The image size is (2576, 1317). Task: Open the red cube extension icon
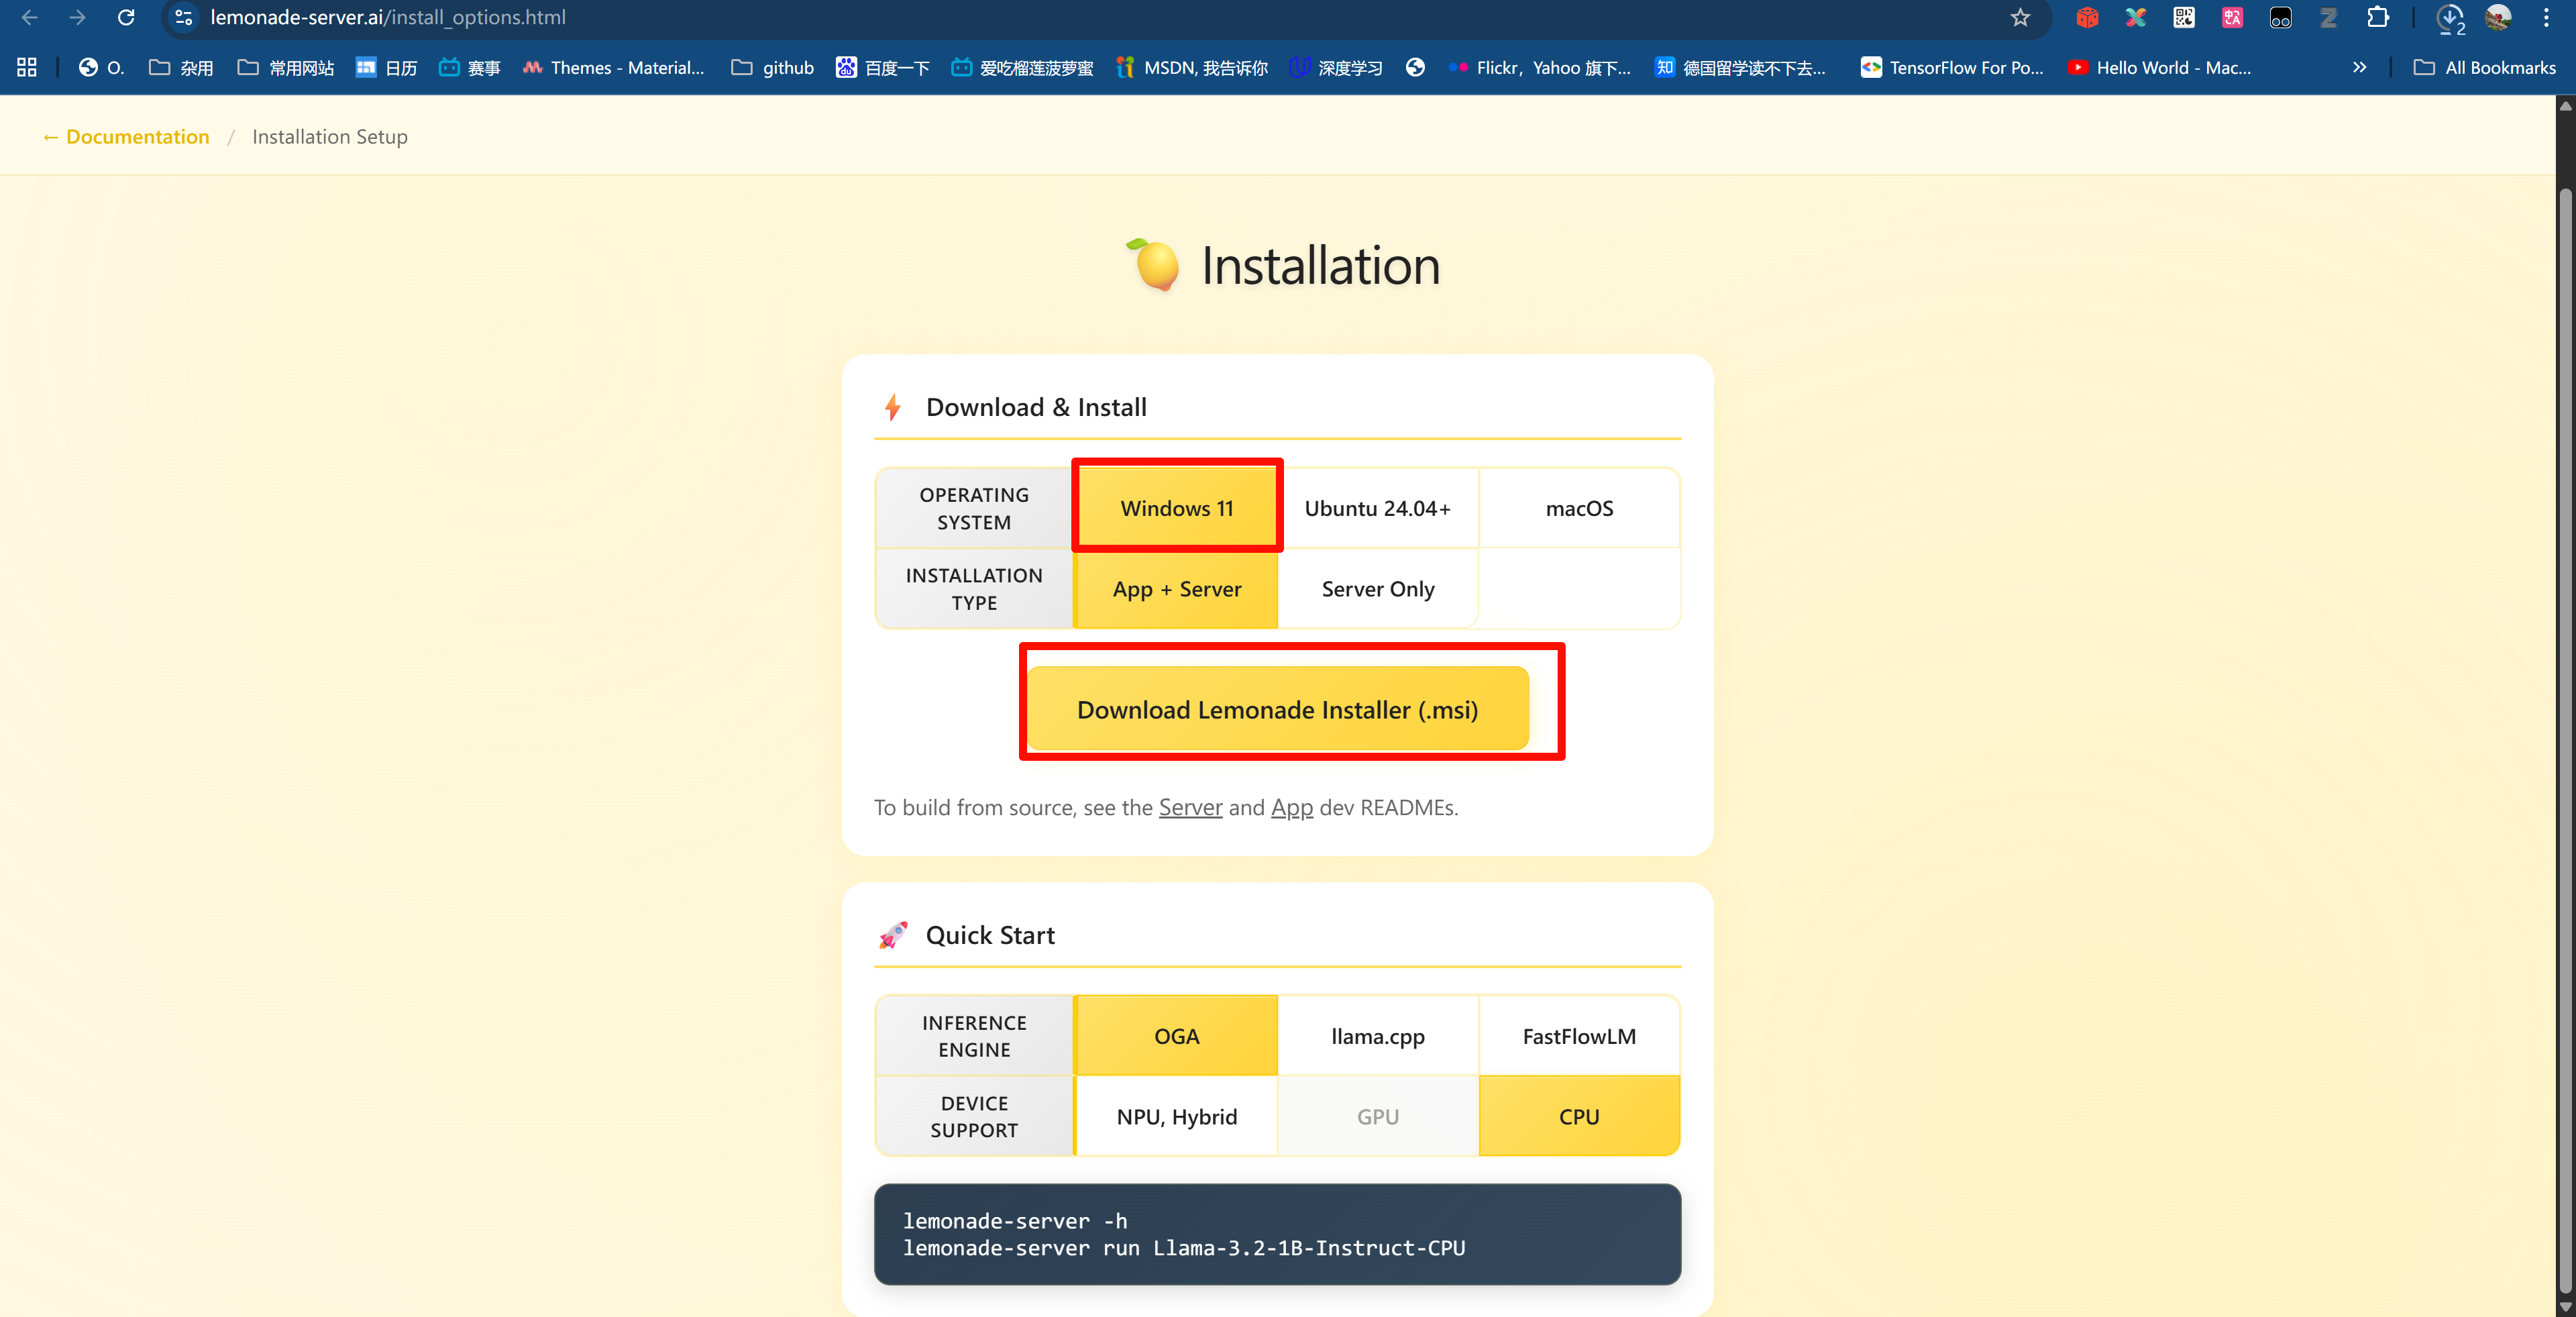click(x=2086, y=18)
